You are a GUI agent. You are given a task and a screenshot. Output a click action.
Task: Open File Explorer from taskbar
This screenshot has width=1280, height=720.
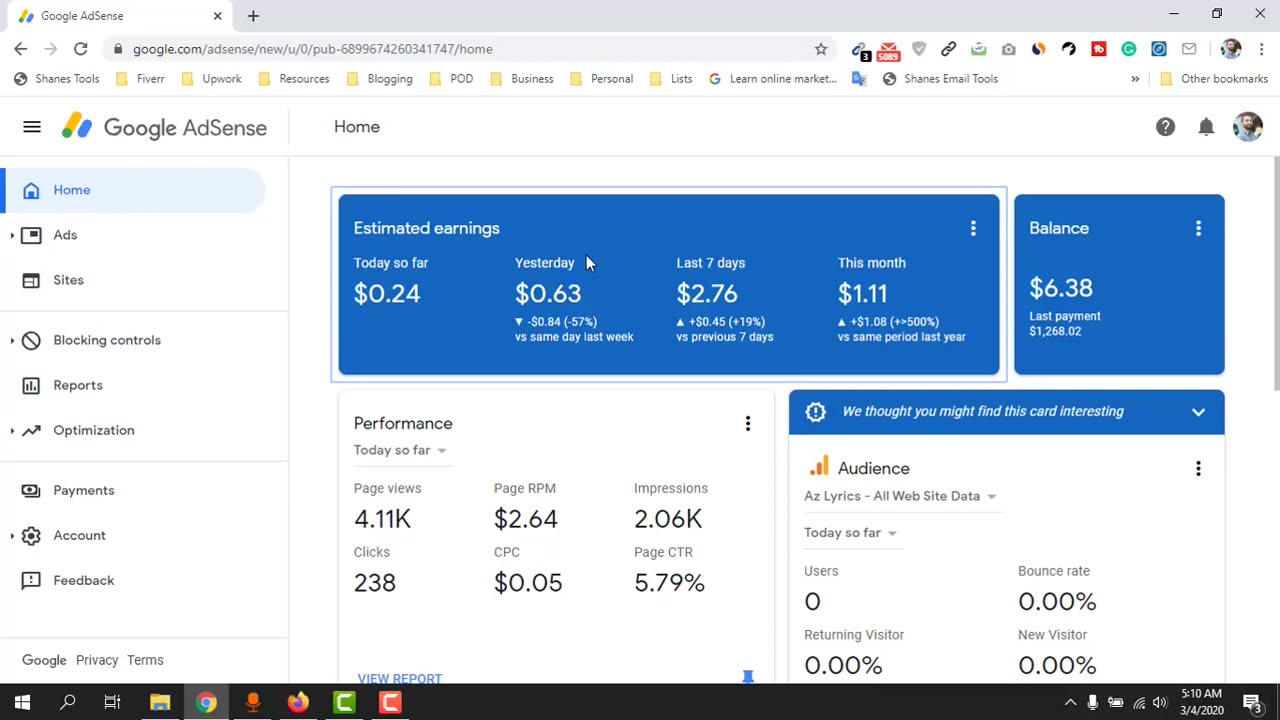coord(160,703)
